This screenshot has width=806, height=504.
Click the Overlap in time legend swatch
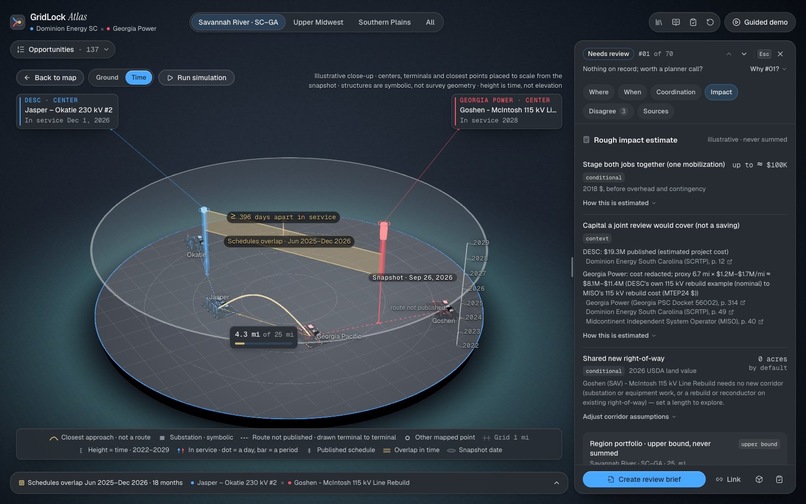(387, 451)
